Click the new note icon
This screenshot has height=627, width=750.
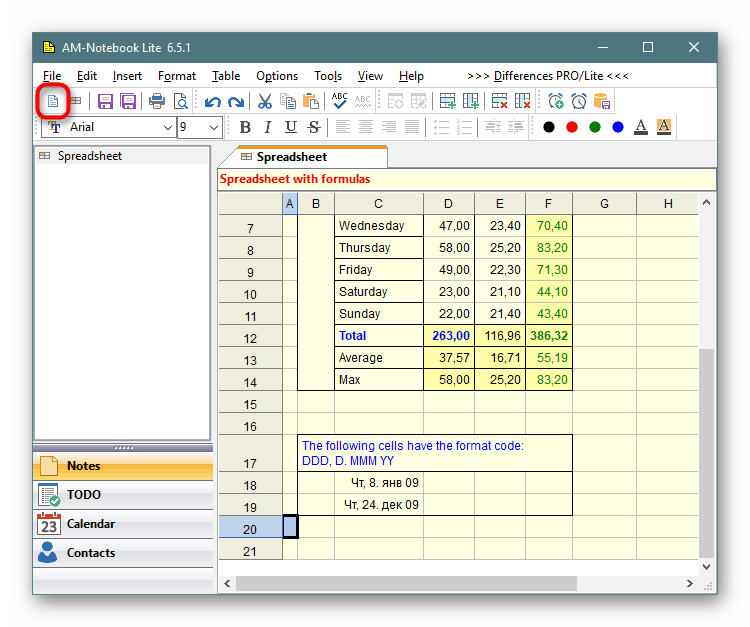[x=53, y=101]
